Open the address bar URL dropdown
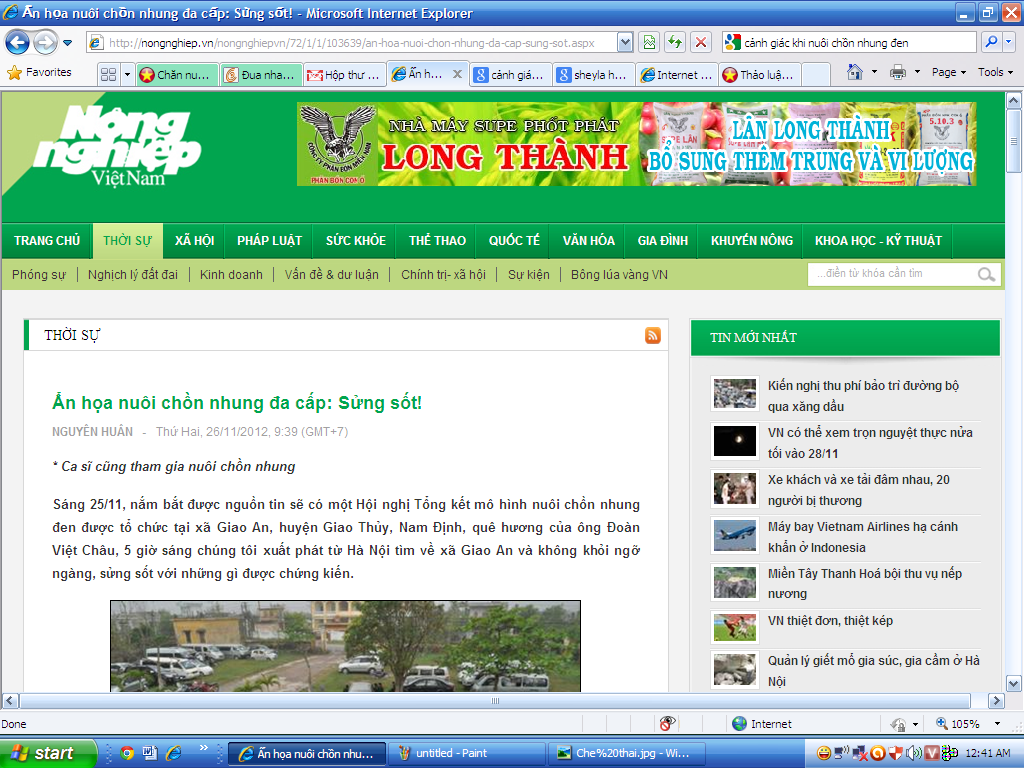This screenshot has width=1024, height=768. point(625,42)
